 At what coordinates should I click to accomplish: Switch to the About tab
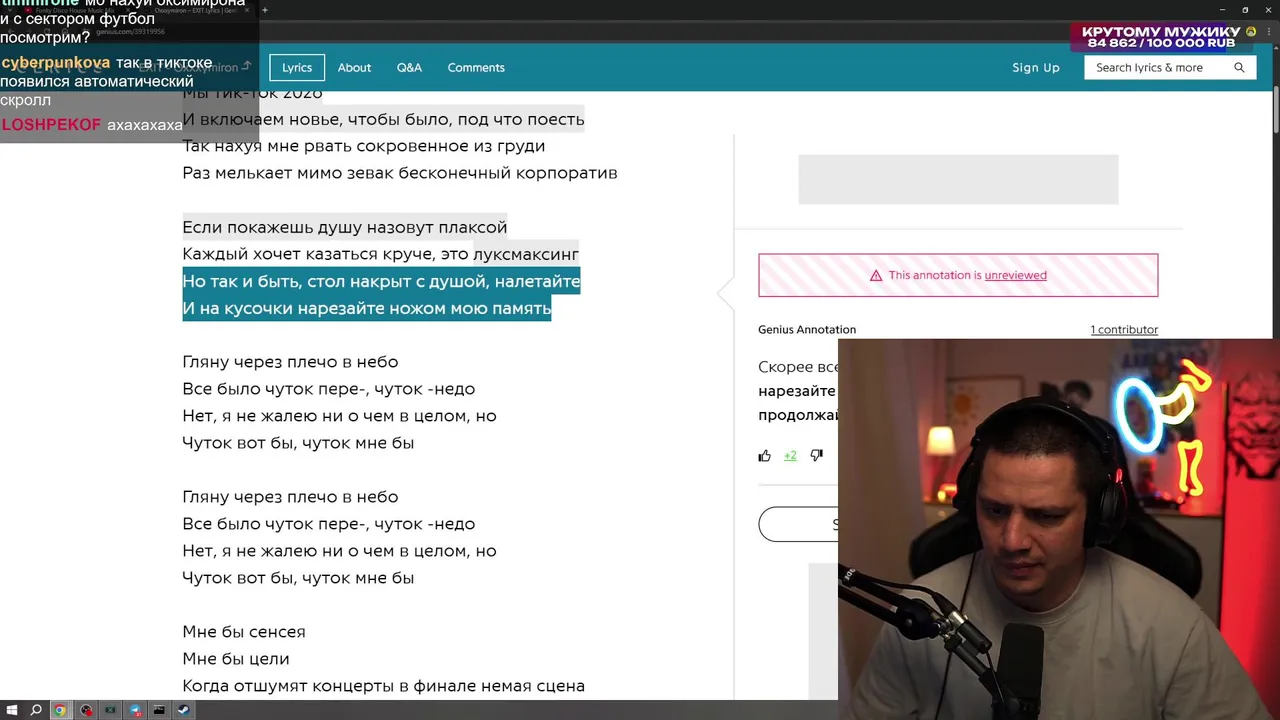[354, 68]
